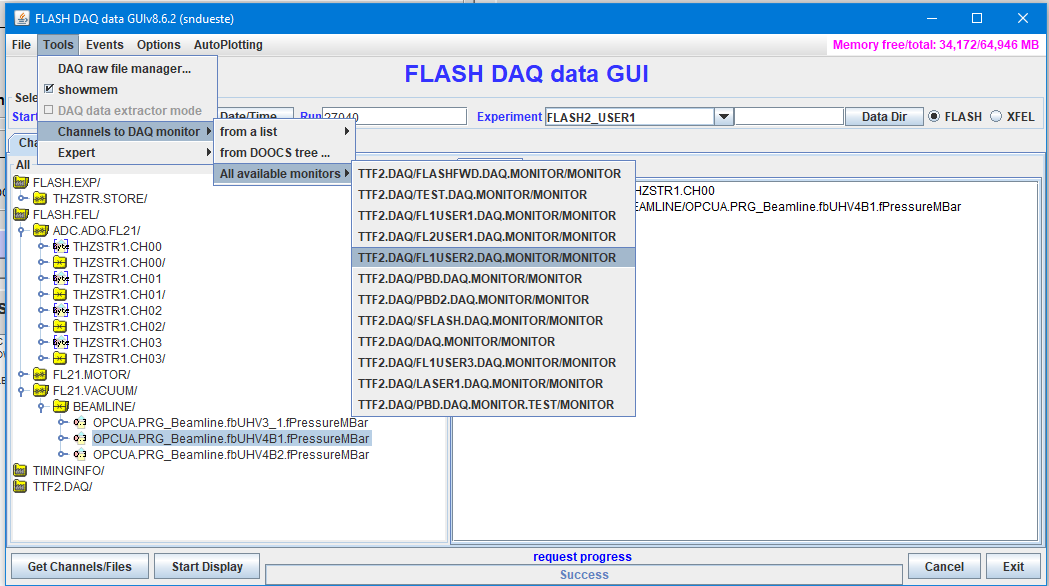1049x586 pixels.
Task: Open the Events menu
Action: click(104, 44)
